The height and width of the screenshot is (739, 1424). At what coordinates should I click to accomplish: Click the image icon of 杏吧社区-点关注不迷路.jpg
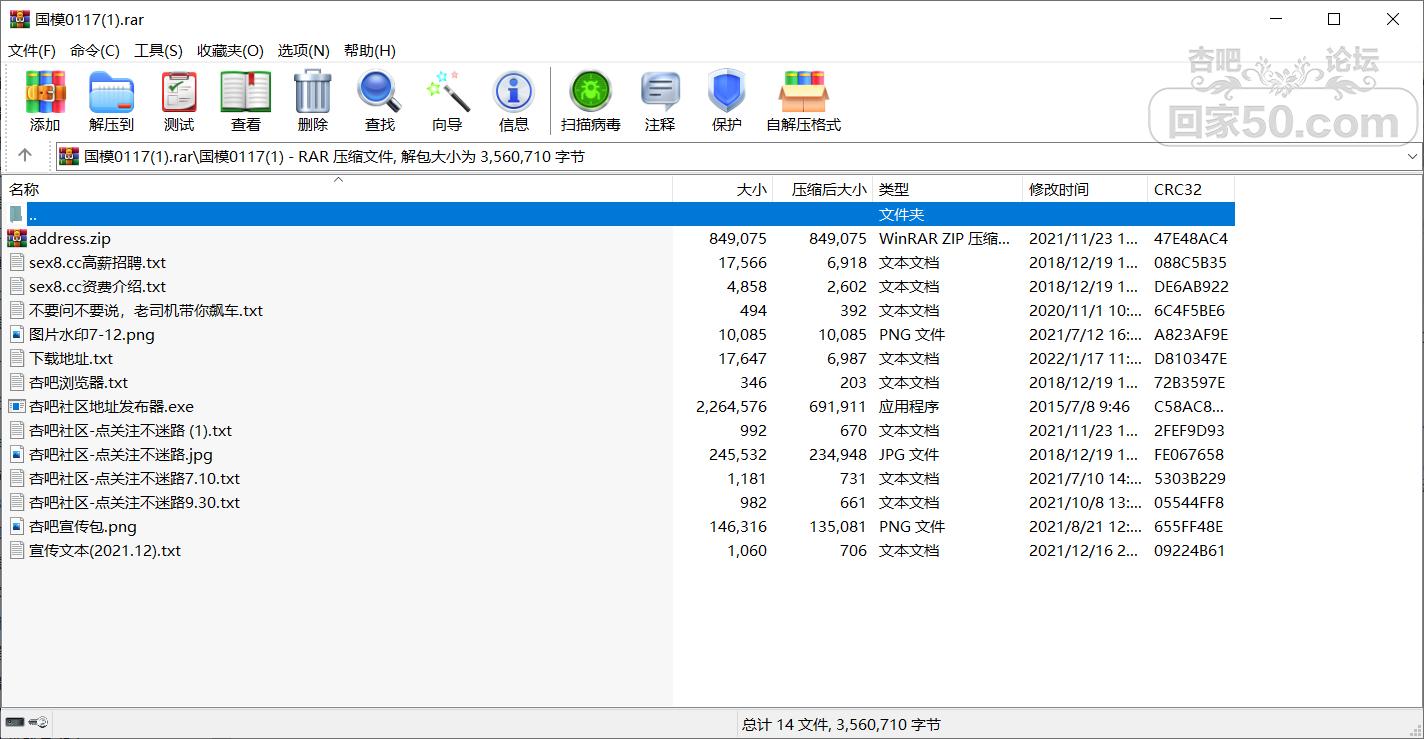click(17, 454)
